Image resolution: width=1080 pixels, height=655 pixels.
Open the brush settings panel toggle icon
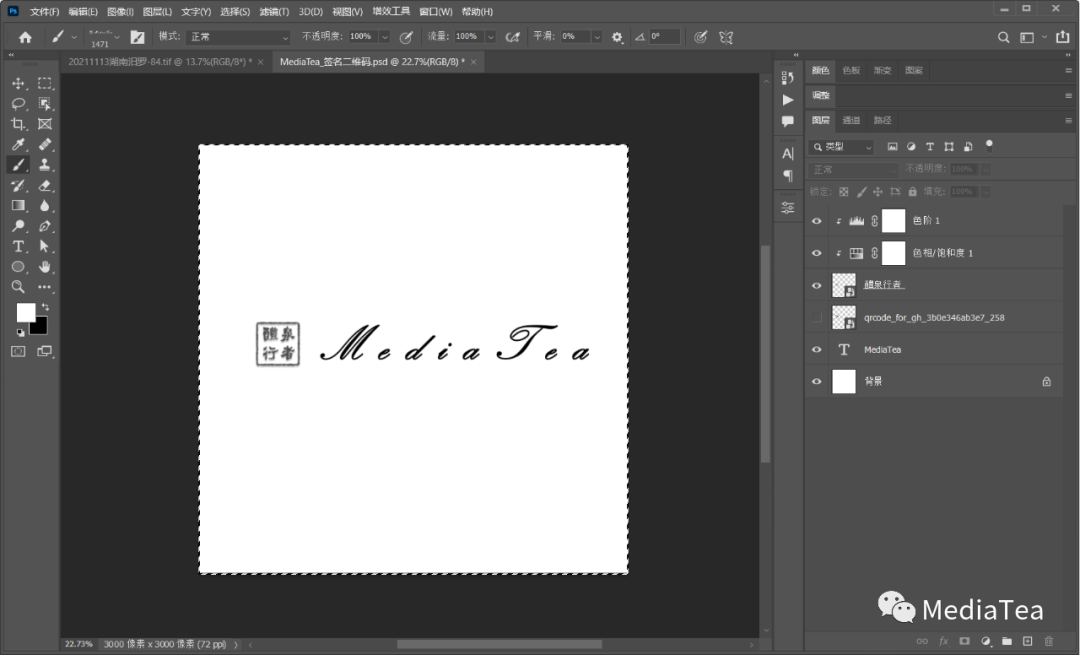(138, 37)
